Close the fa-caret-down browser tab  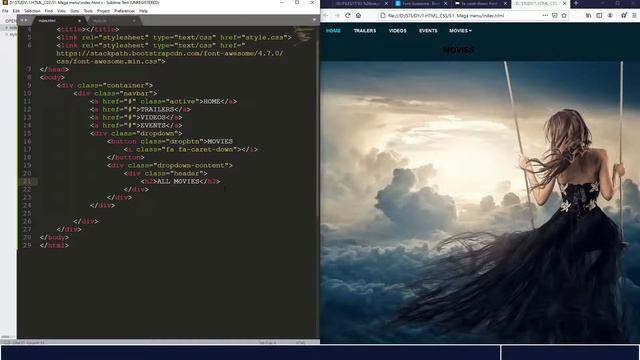(x=505, y=3)
